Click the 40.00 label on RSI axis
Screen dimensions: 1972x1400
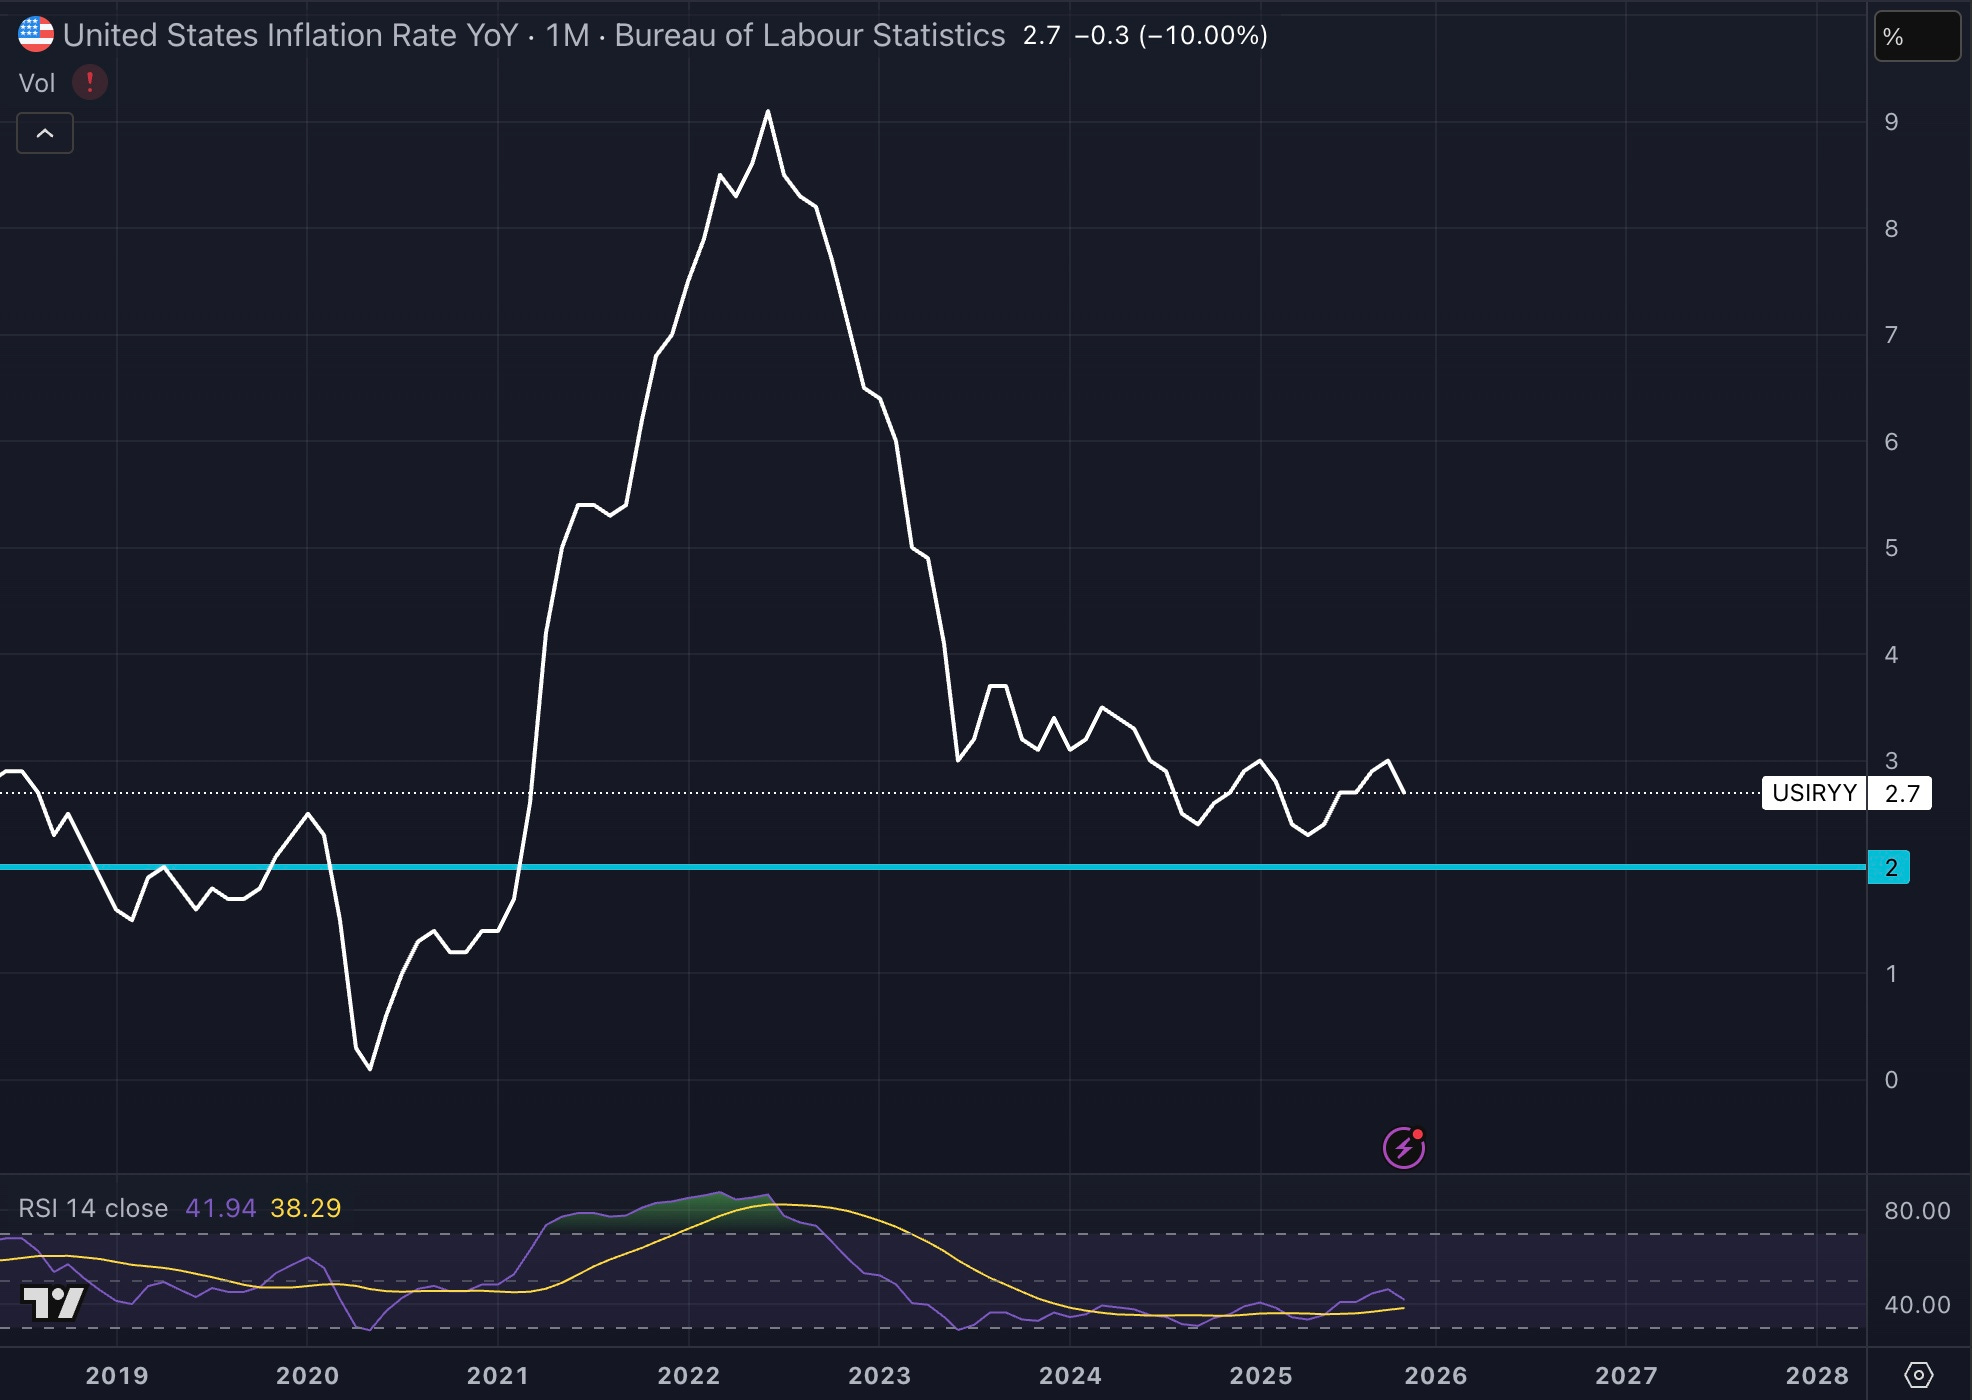tap(1917, 1305)
